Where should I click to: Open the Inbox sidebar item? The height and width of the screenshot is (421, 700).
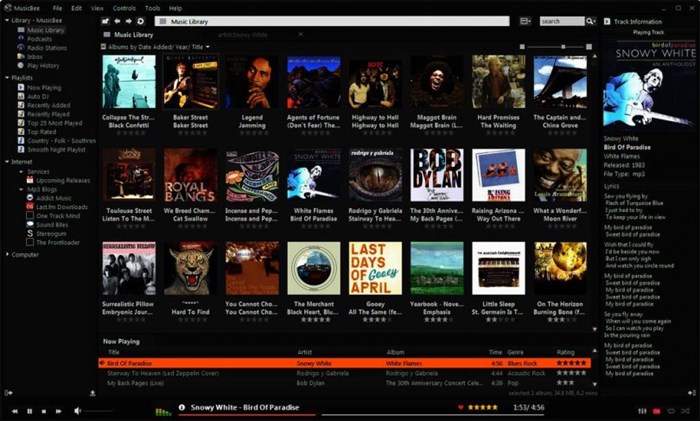point(35,57)
